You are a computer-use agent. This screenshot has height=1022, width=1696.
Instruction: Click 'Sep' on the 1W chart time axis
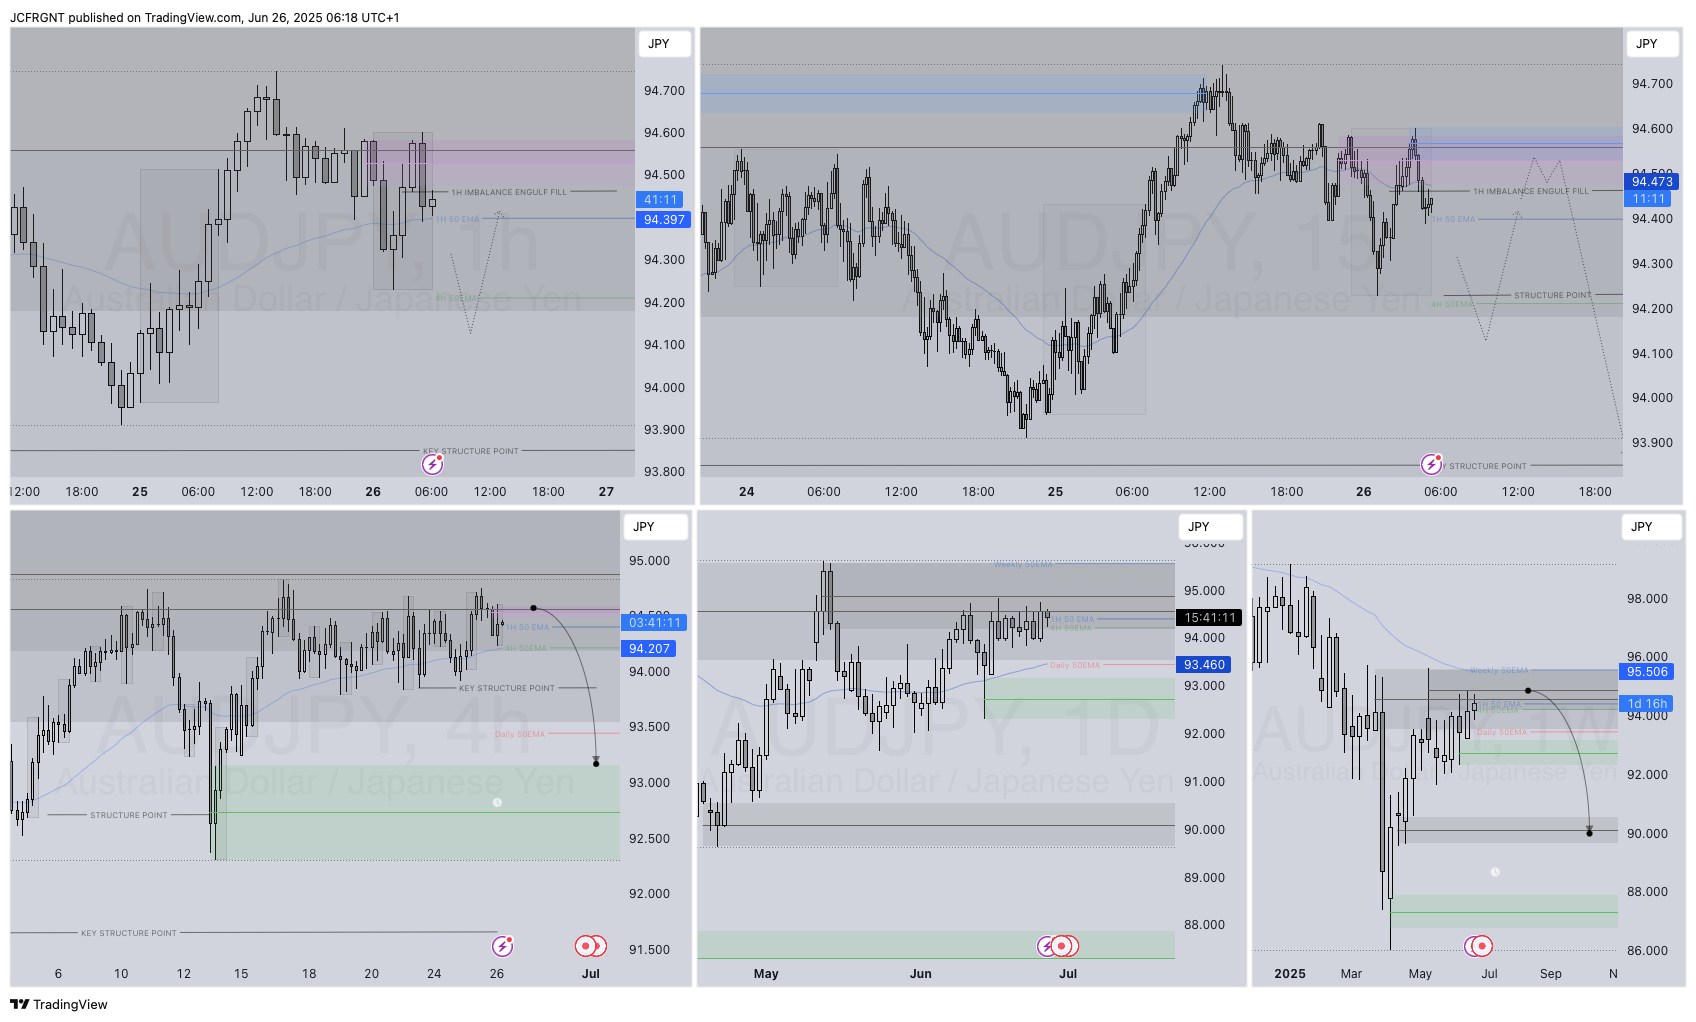[1550, 974]
